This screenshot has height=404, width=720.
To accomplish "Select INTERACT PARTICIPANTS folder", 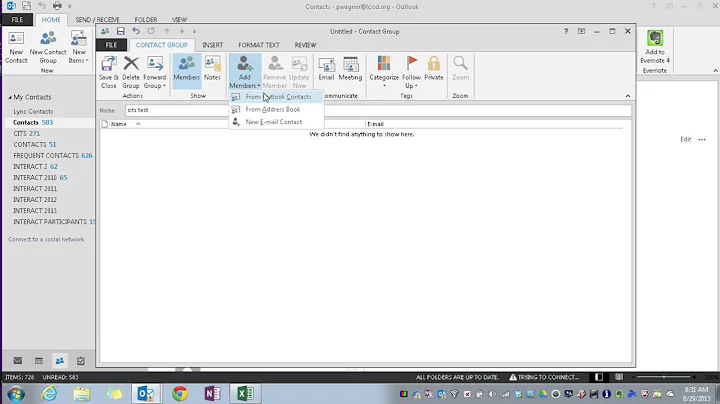I will [54, 222].
